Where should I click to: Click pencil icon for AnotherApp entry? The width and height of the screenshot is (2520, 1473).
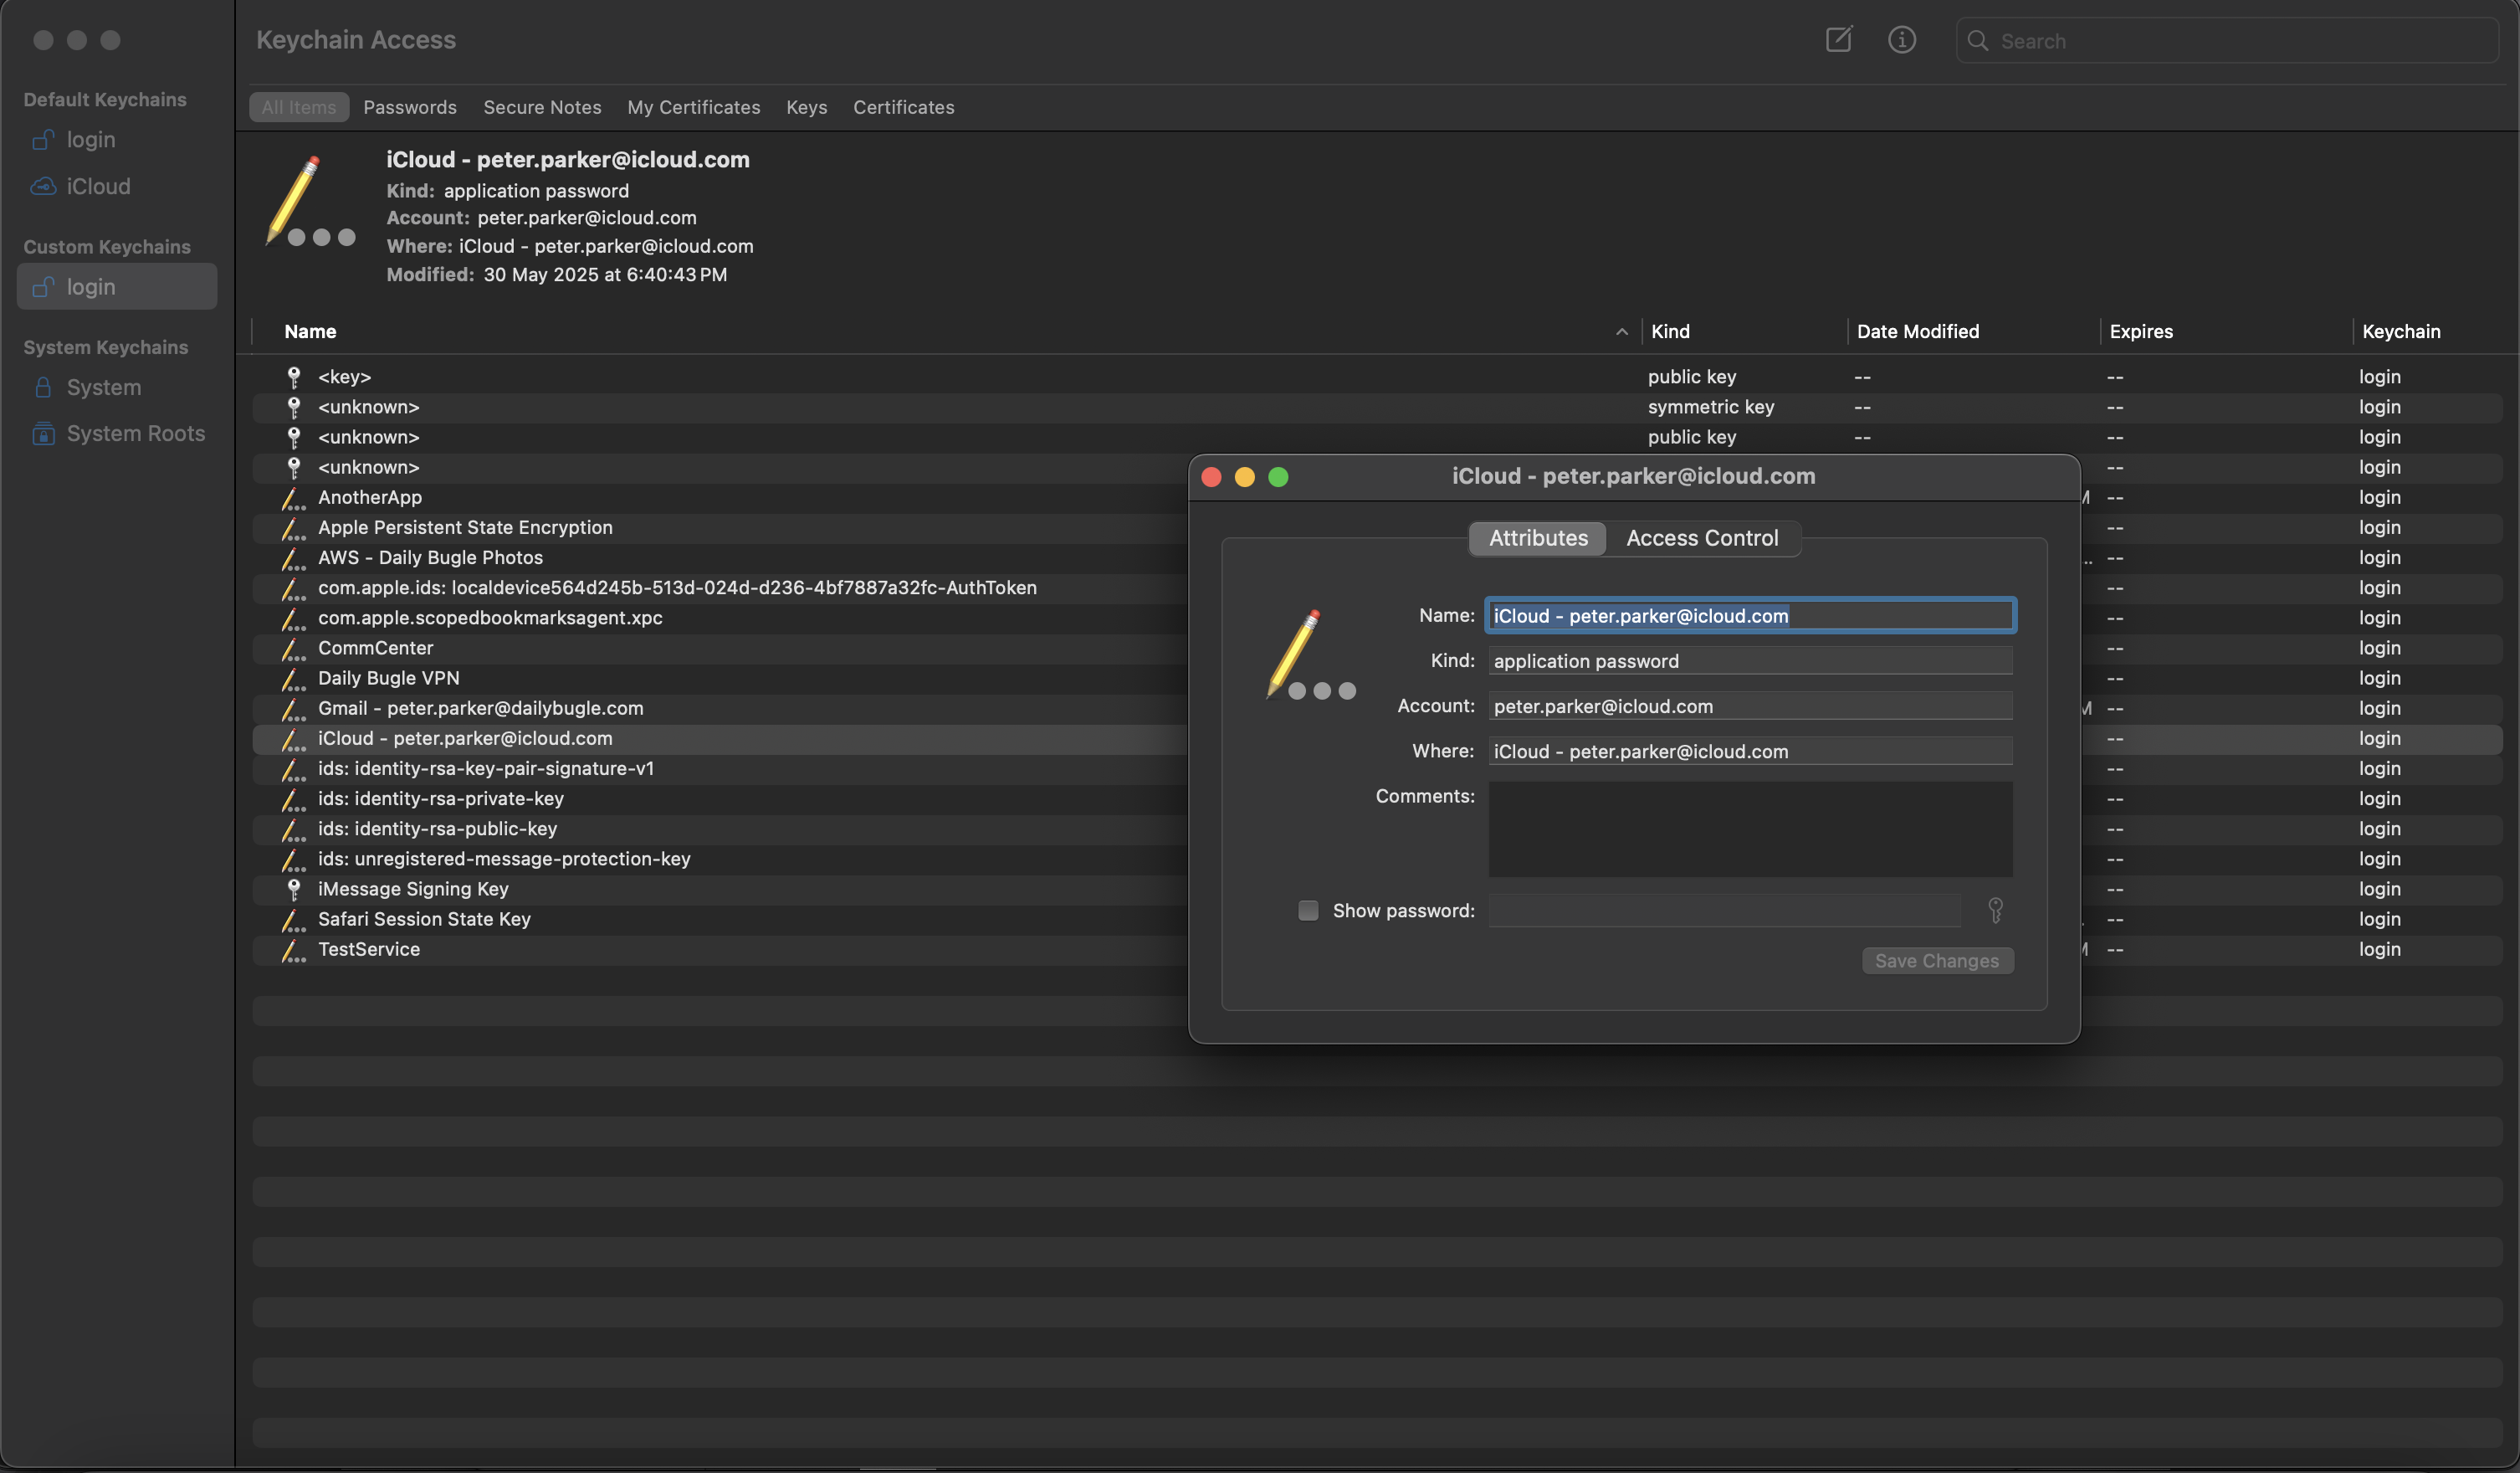(292, 498)
